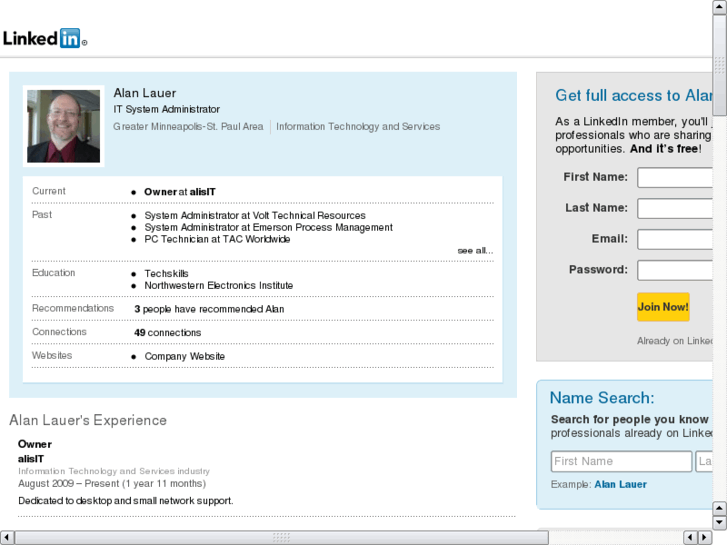Click the 'Already on LinkedIn' sign-in link
Viewport: 727px width, 545px height.
(675, 341)
